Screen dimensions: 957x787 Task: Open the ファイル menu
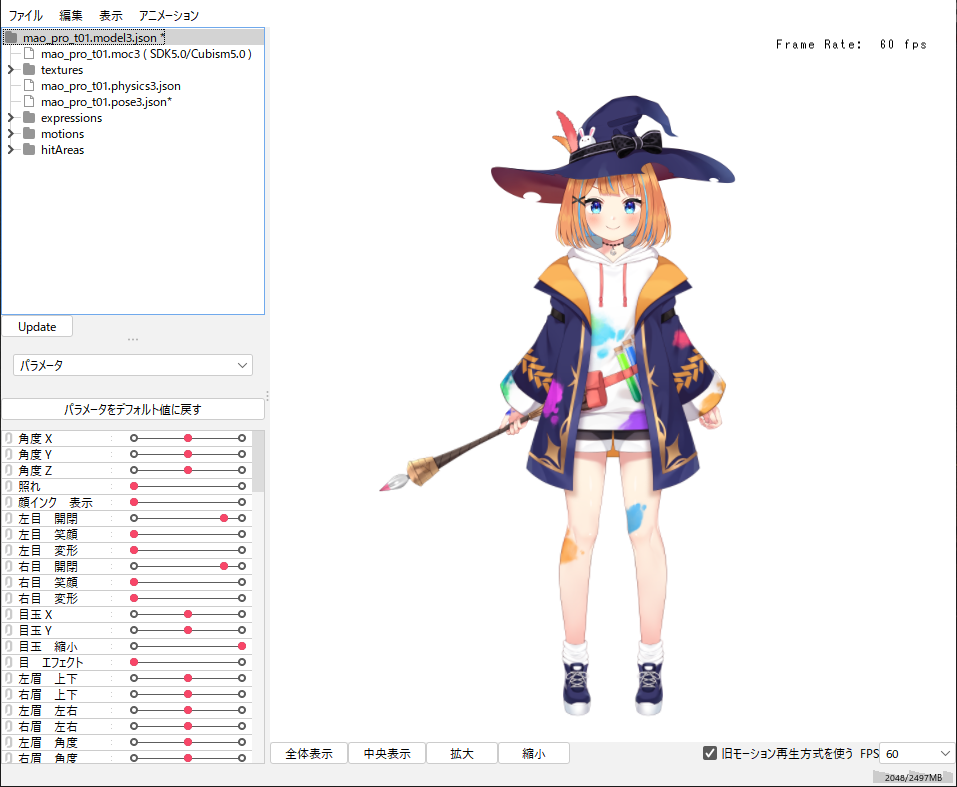click(x=26, y=16)
